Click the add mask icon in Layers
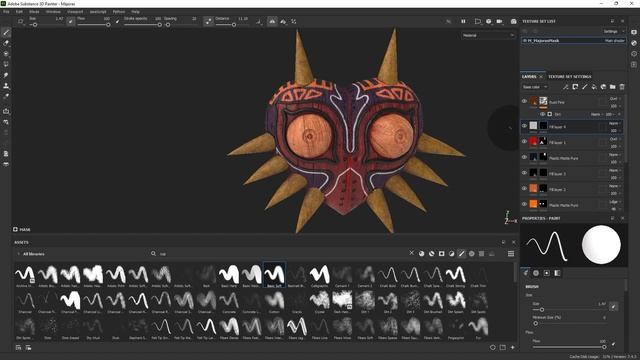This screenshot has height=360, width=640. point(575,87)
